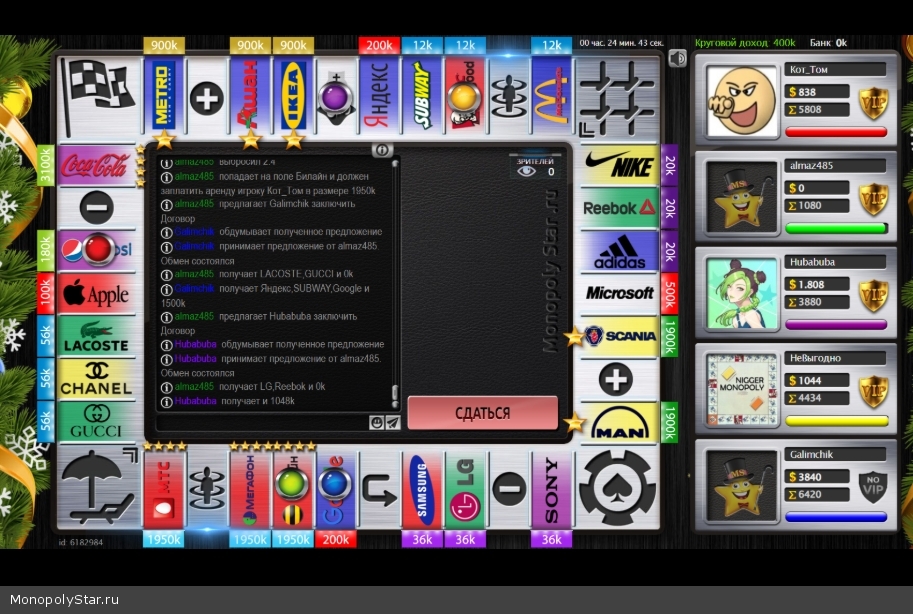Select the GUCCI property tile
Image resolution: width=913 pixels, height=614 pixels.
97,422
